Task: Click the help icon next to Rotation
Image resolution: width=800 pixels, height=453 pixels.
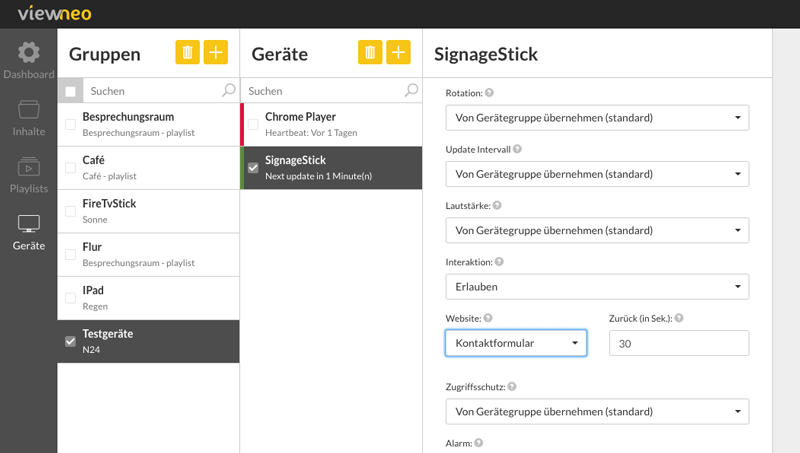Action: tap(489, 93)
